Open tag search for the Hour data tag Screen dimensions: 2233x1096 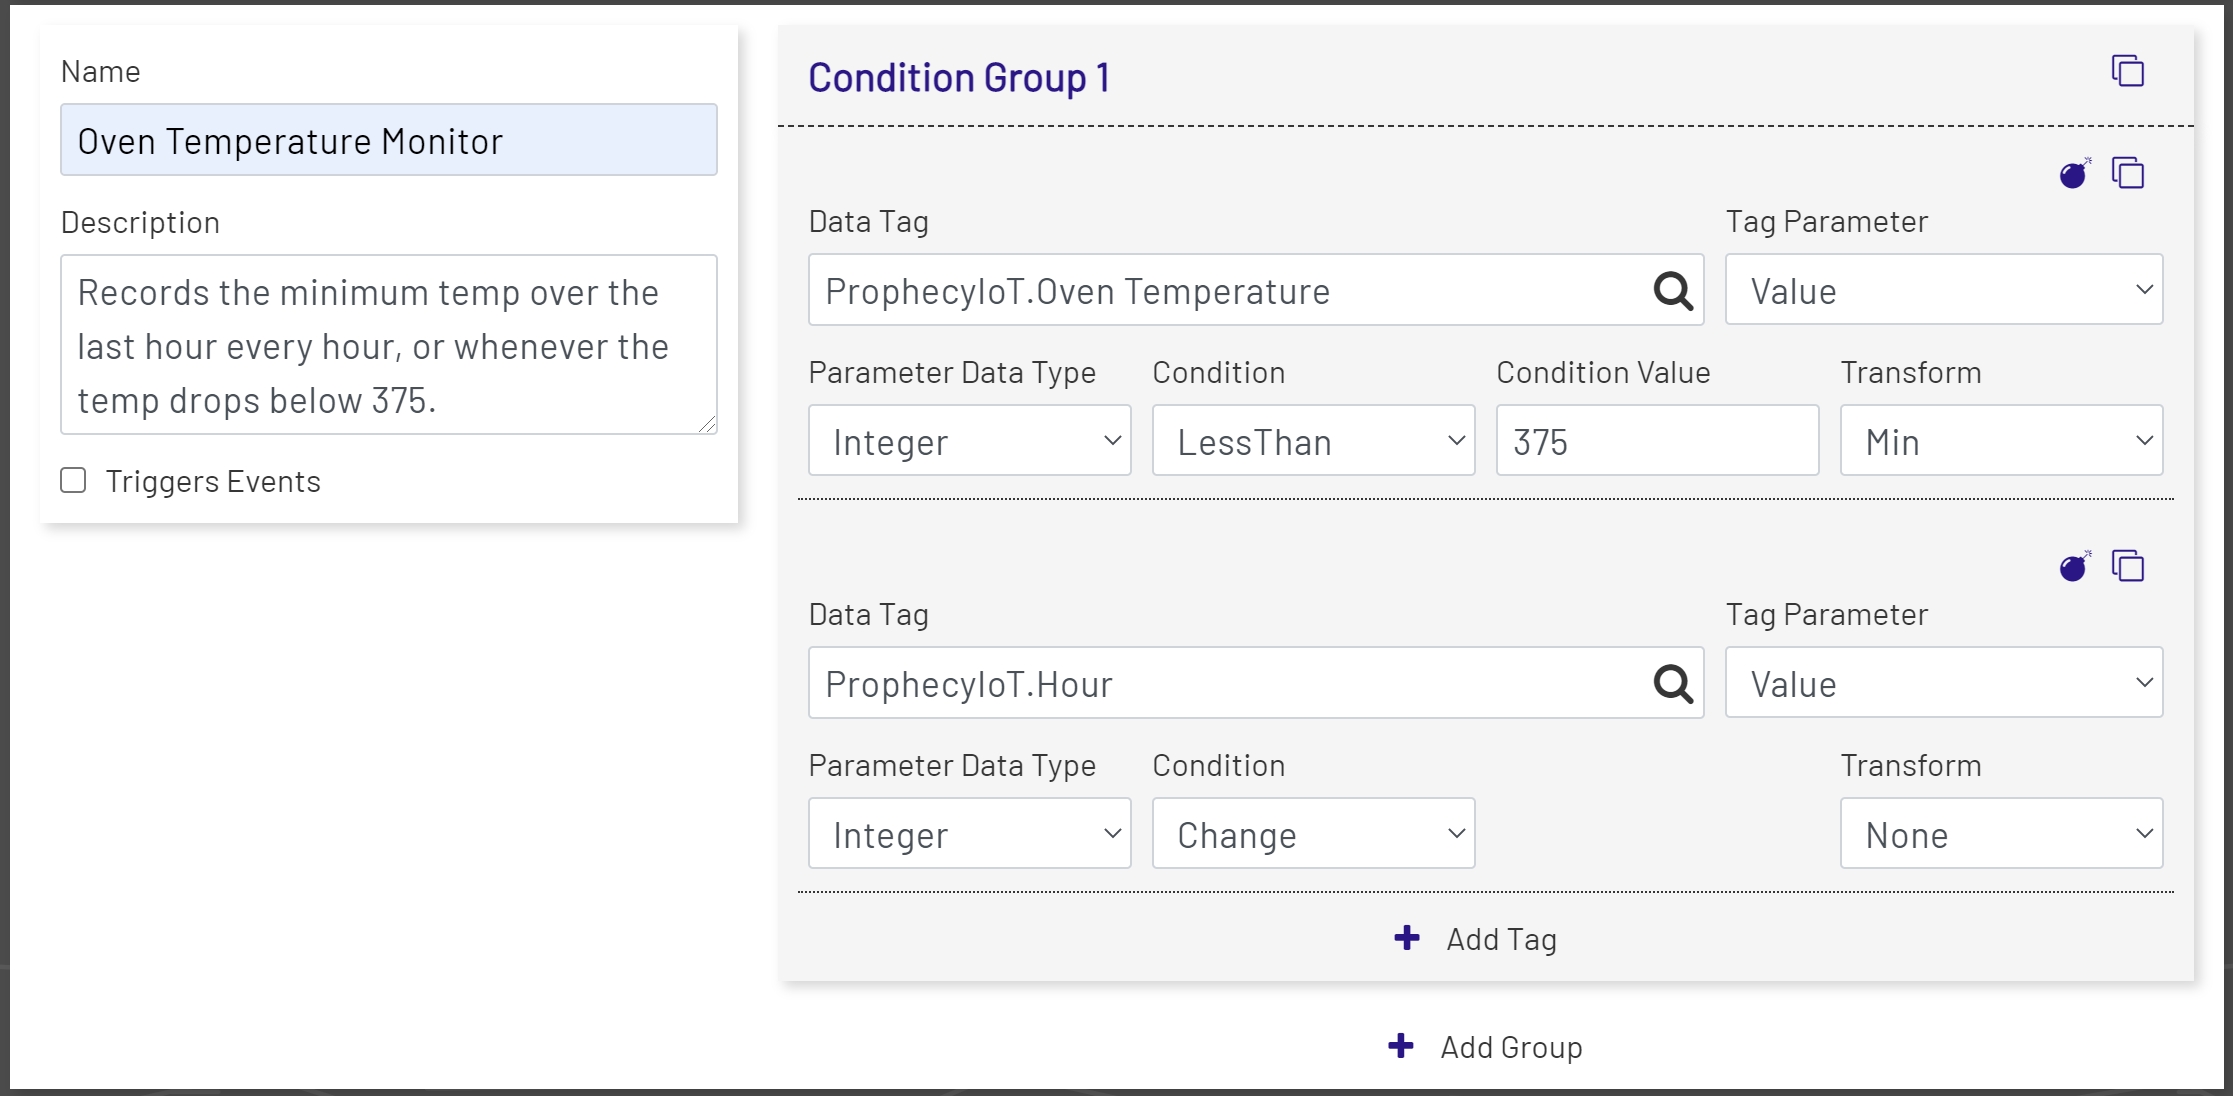(x=1671, y=683)
